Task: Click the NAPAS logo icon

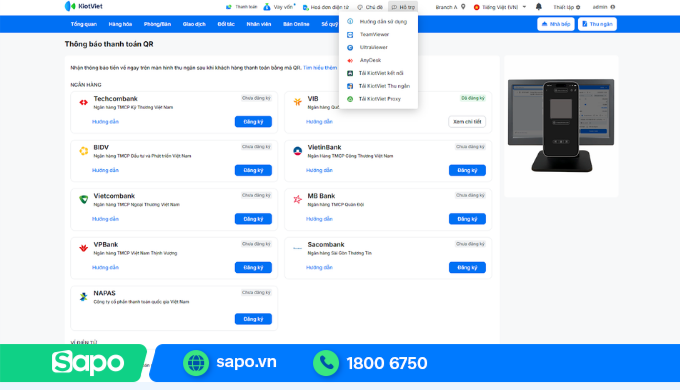Action: pyautogui.click(x=83, y=297)
